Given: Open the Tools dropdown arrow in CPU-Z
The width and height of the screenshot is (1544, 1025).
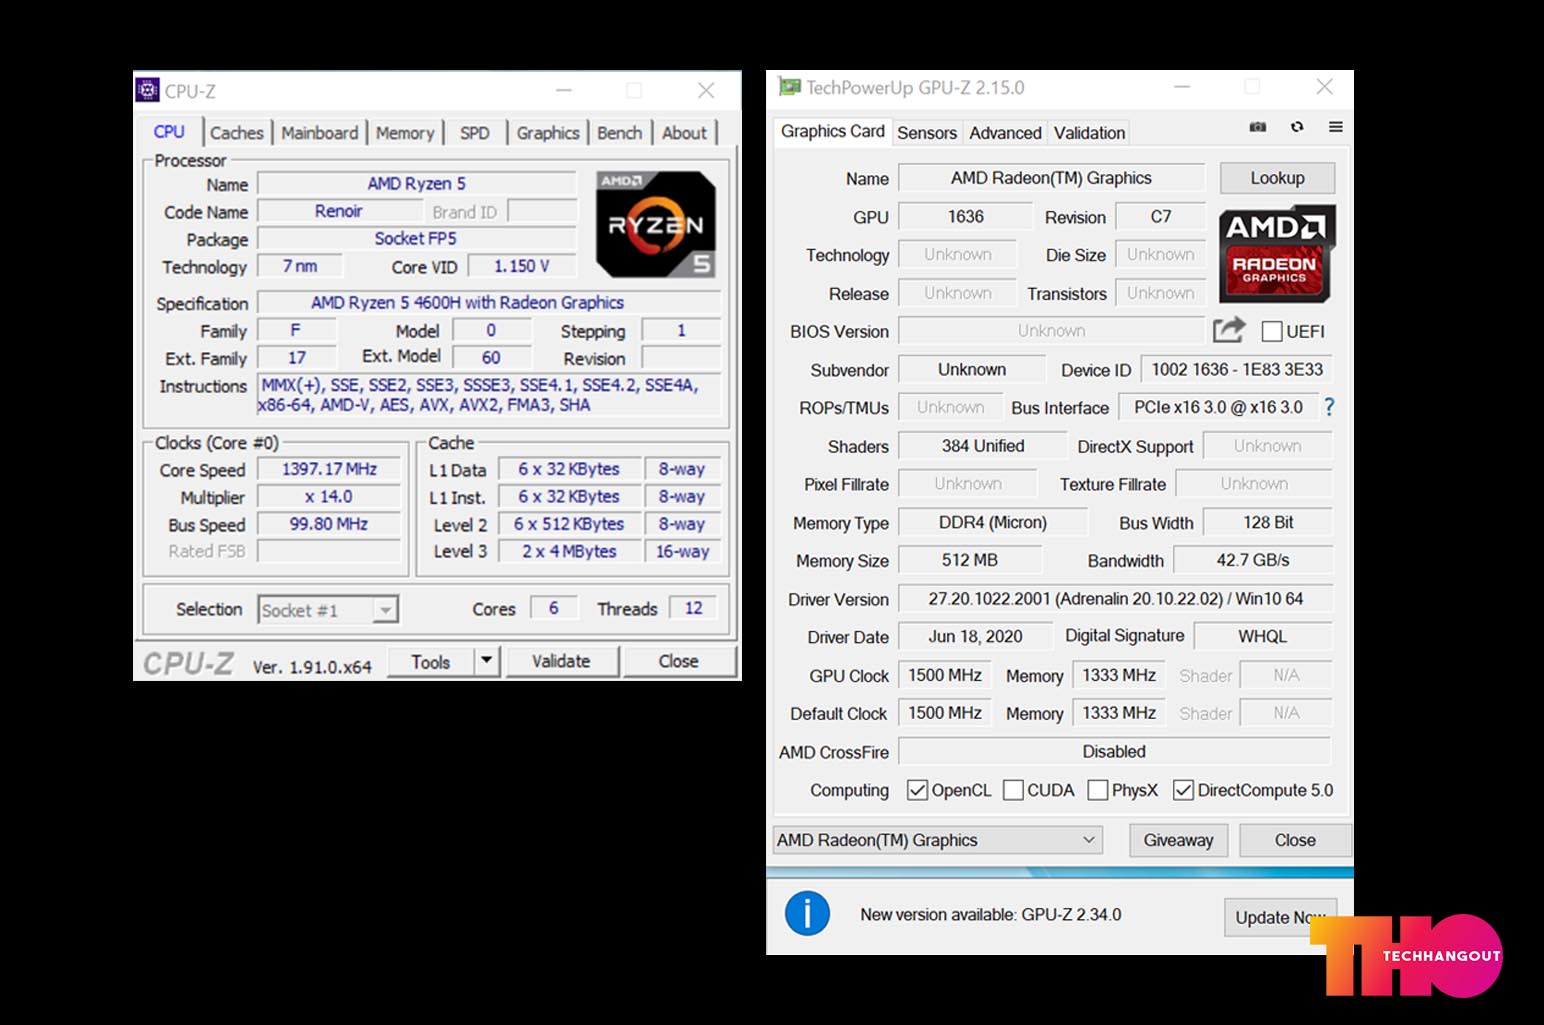Looking at the screenshot, I should (487, 661).
